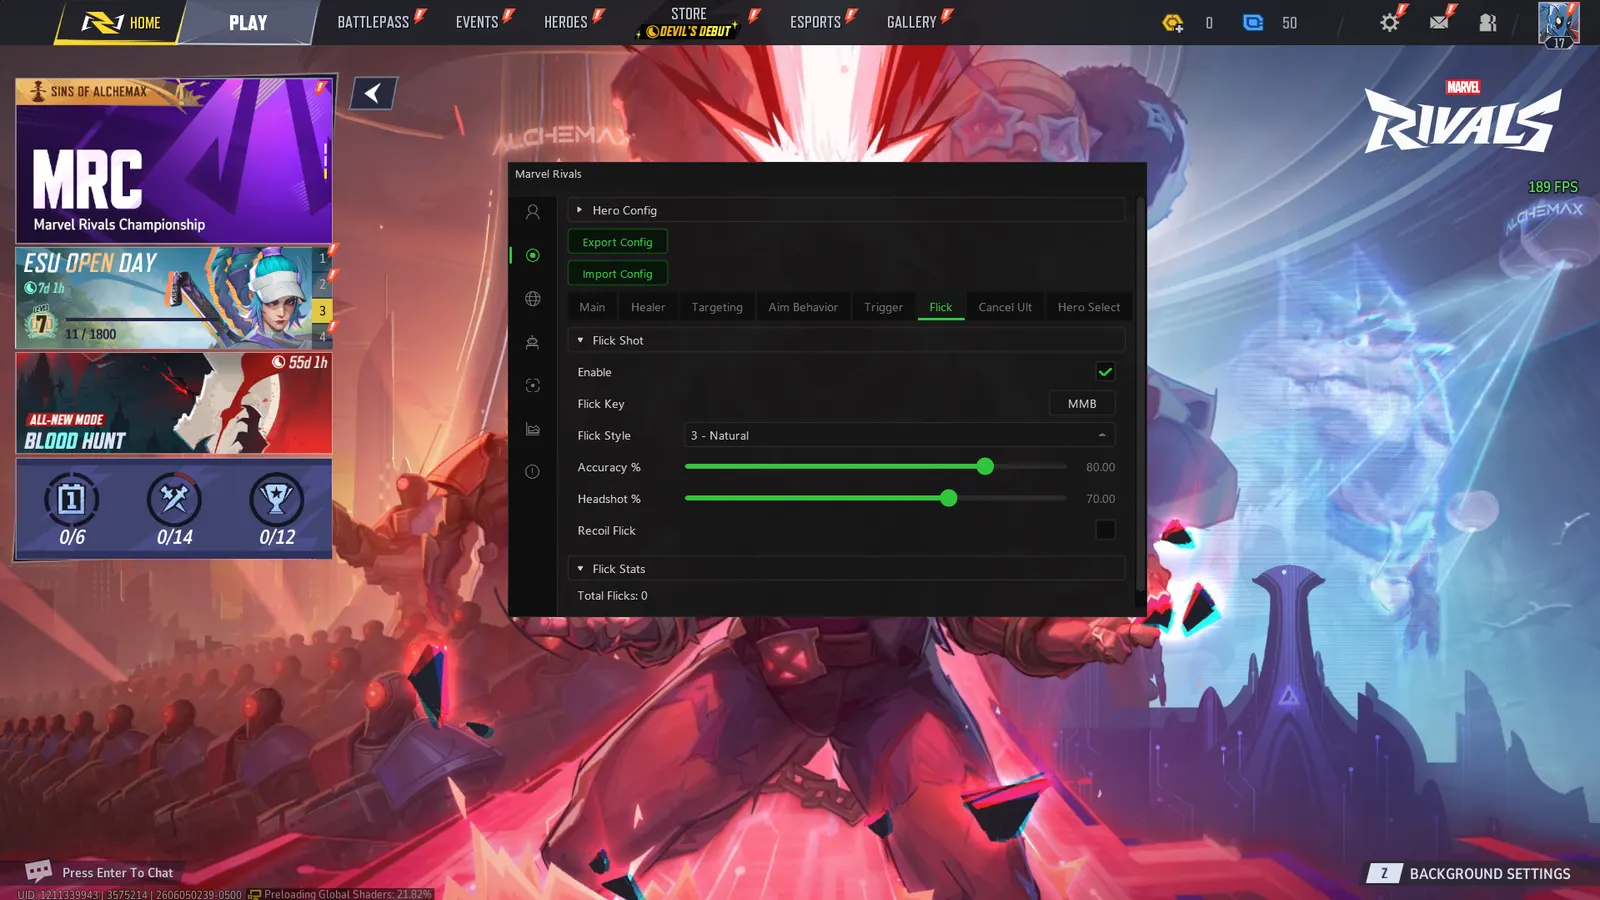1600x900 pixels.
Task: Click the Marvel Rivals HOME logo button
Action: point(120,22)
